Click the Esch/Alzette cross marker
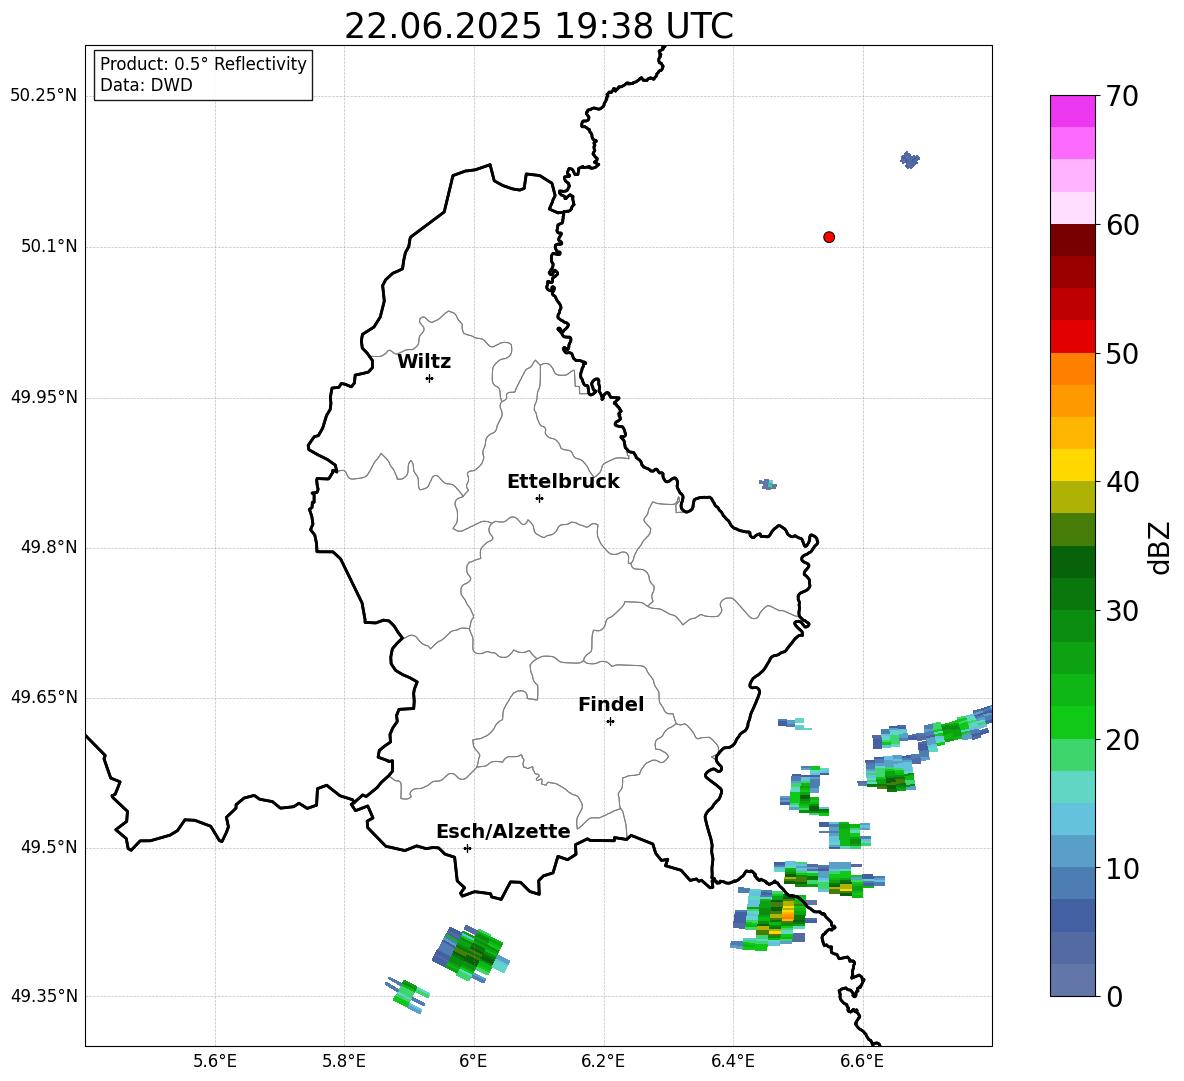This screenshot has height=1081, width=1184. [467, 848]
